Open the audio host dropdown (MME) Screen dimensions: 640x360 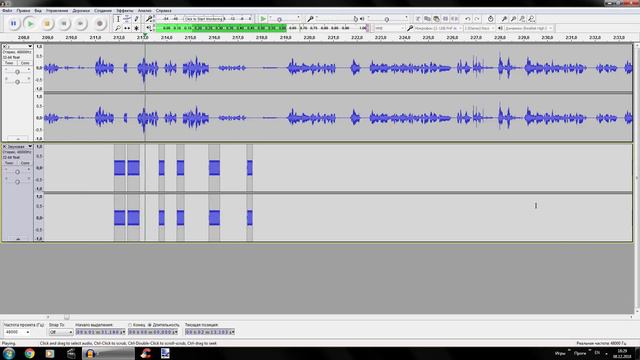(x=389, y=28)
